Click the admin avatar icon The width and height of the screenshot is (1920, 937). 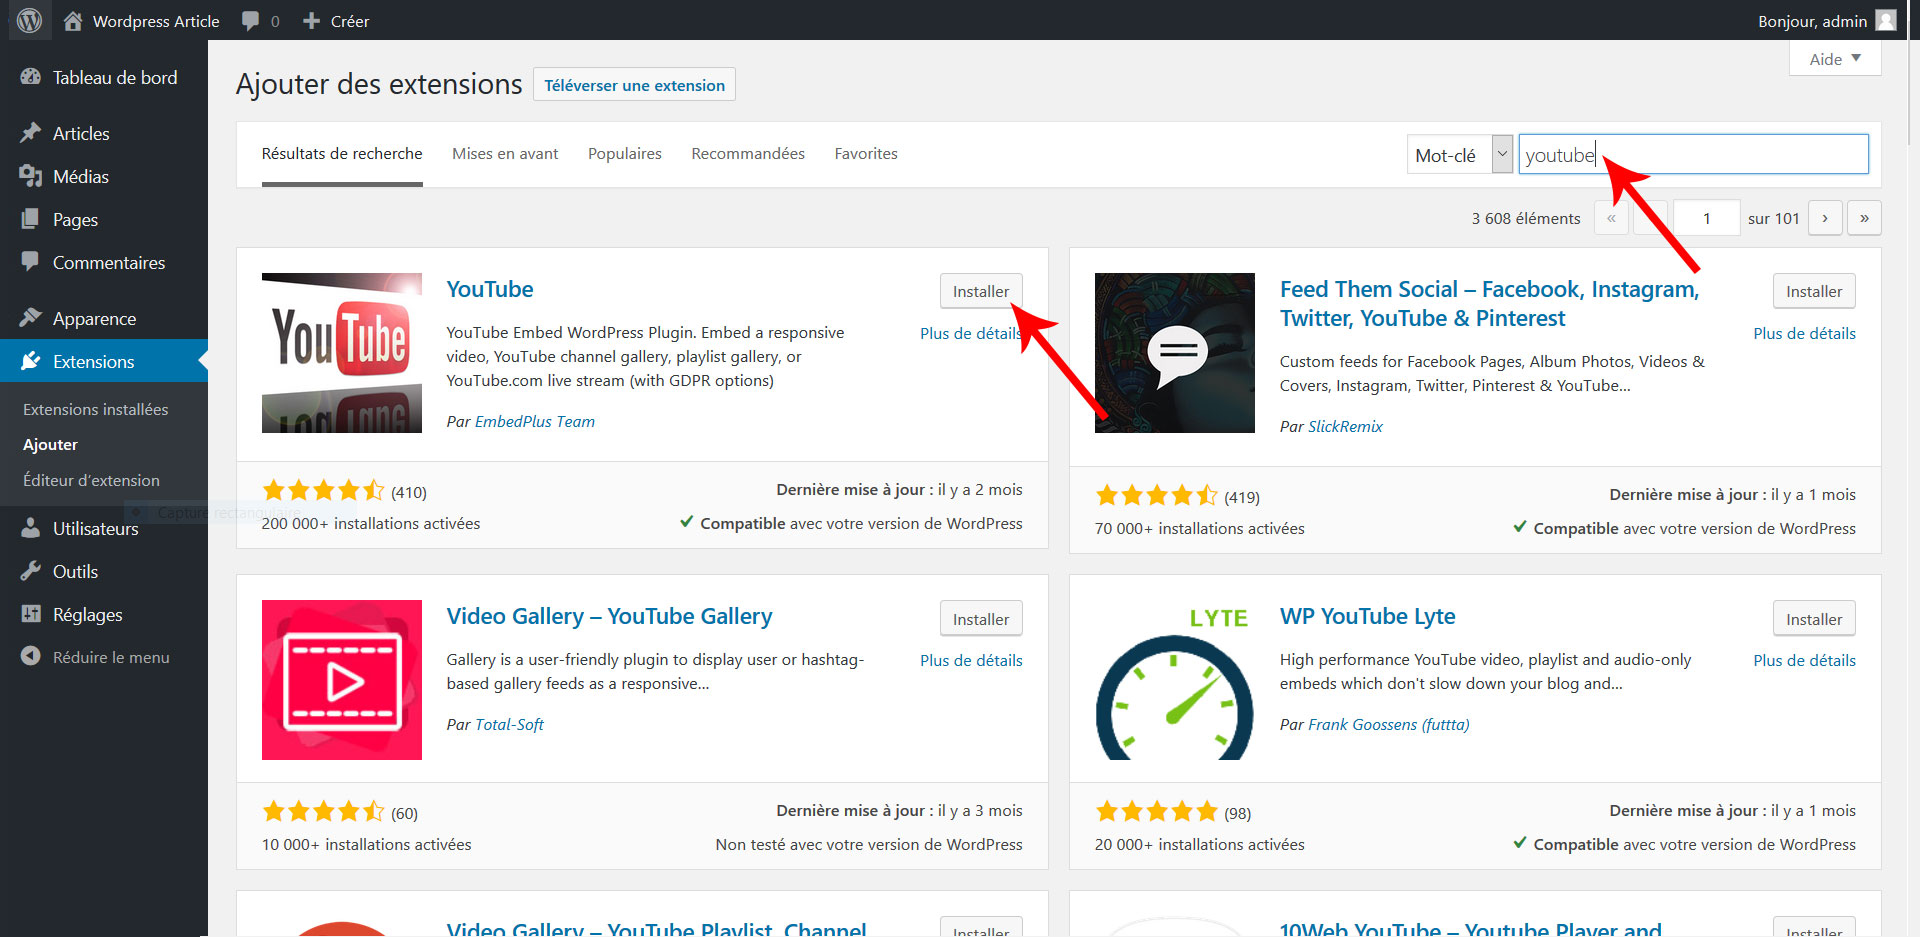pos(1885,20)
